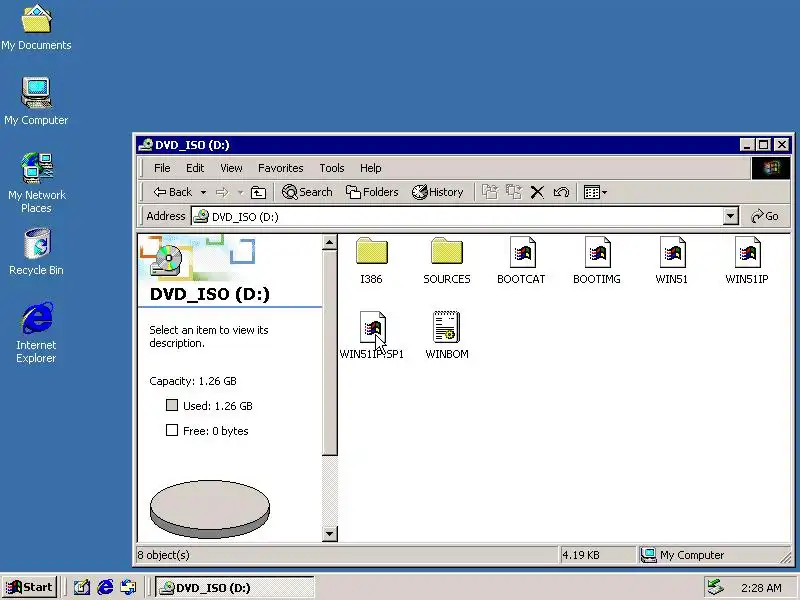This screenshot has width=800, height=600.
Task: Click the Undo toolbar icon
Action: pos(561,192)
